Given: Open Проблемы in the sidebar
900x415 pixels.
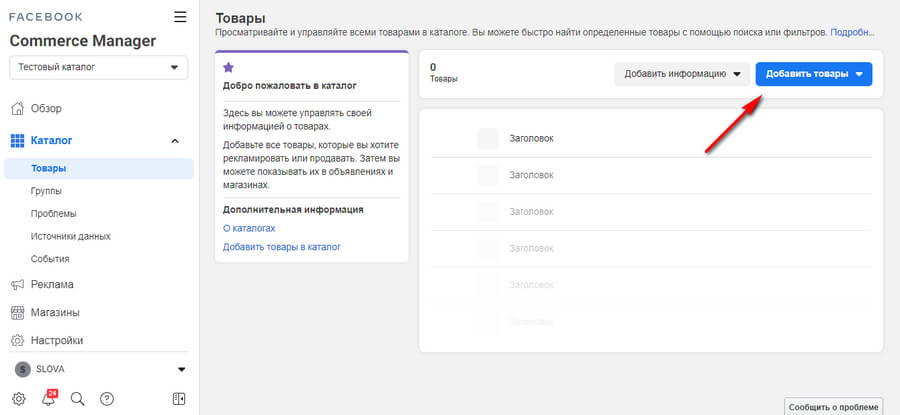Looking at the screenshot, I should pos(54,213).
